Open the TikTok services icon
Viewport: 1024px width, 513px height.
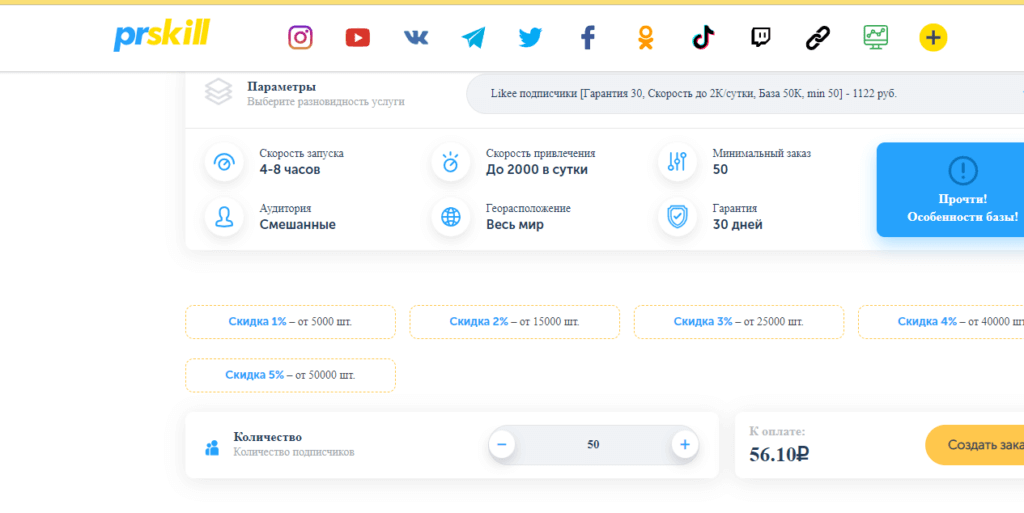pyautogui.click(x=703, y=38)
